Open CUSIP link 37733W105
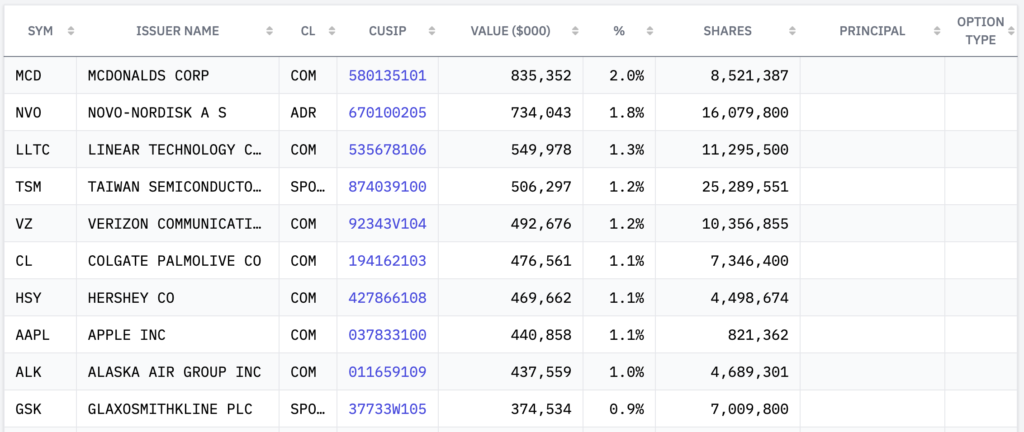 pyautogui.click(x=387, y=409)
